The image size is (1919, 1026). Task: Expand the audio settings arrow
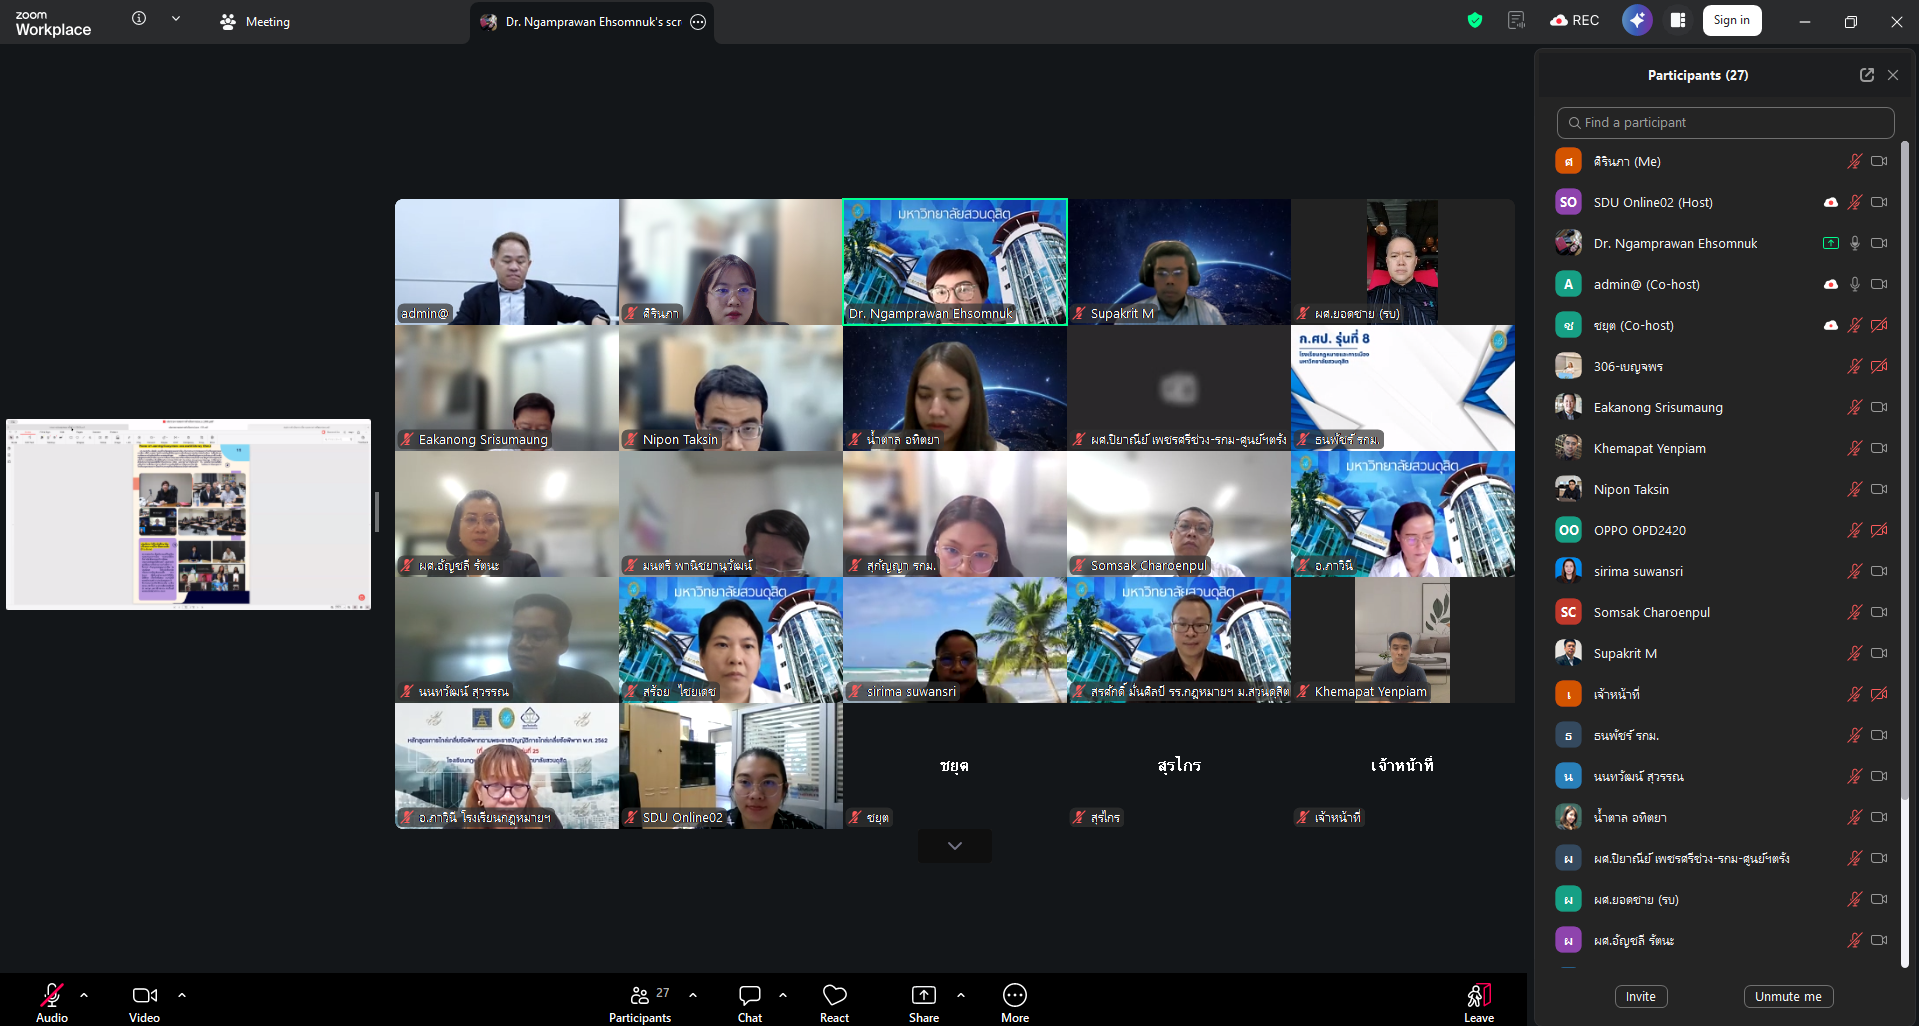(84, 995)
